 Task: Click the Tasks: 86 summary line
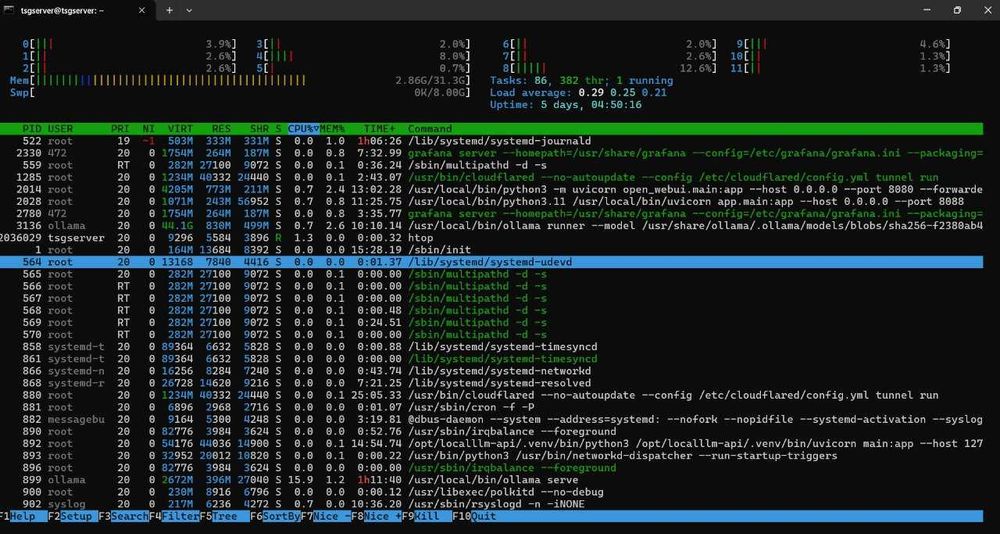[581, 80]
